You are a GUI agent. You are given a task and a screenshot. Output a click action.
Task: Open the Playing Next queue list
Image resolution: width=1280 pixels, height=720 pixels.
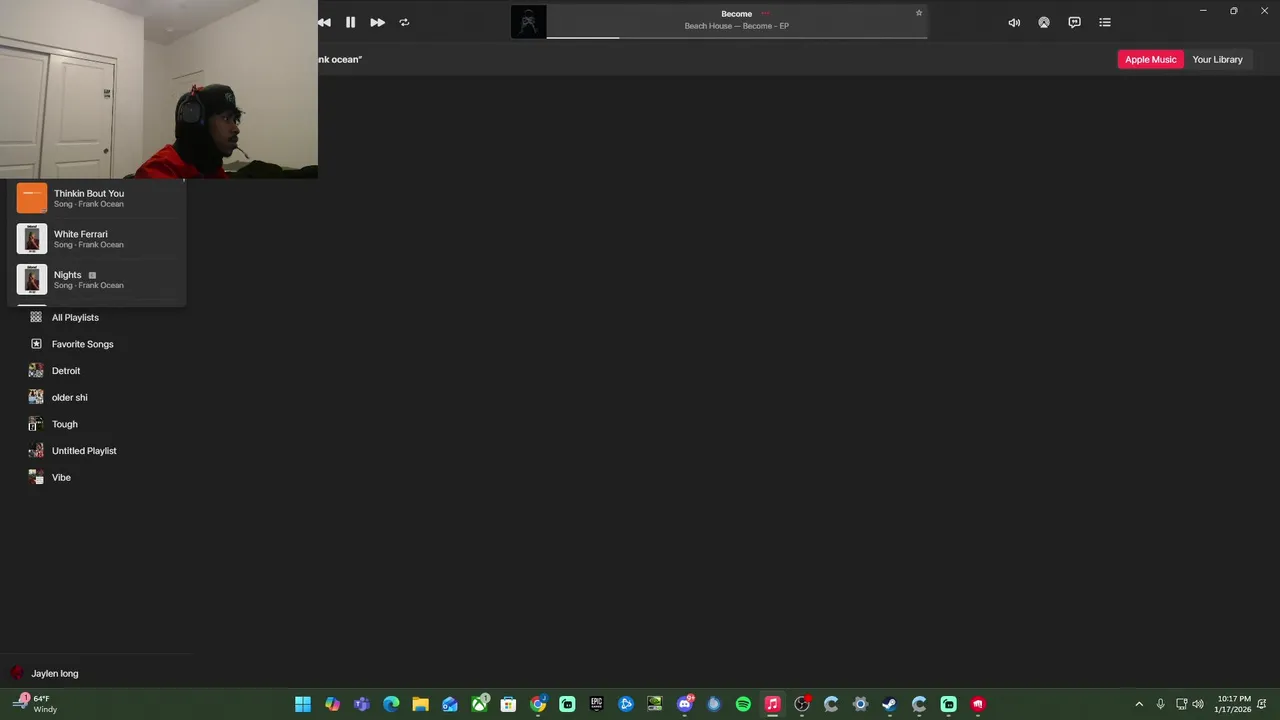[1105, 22]
